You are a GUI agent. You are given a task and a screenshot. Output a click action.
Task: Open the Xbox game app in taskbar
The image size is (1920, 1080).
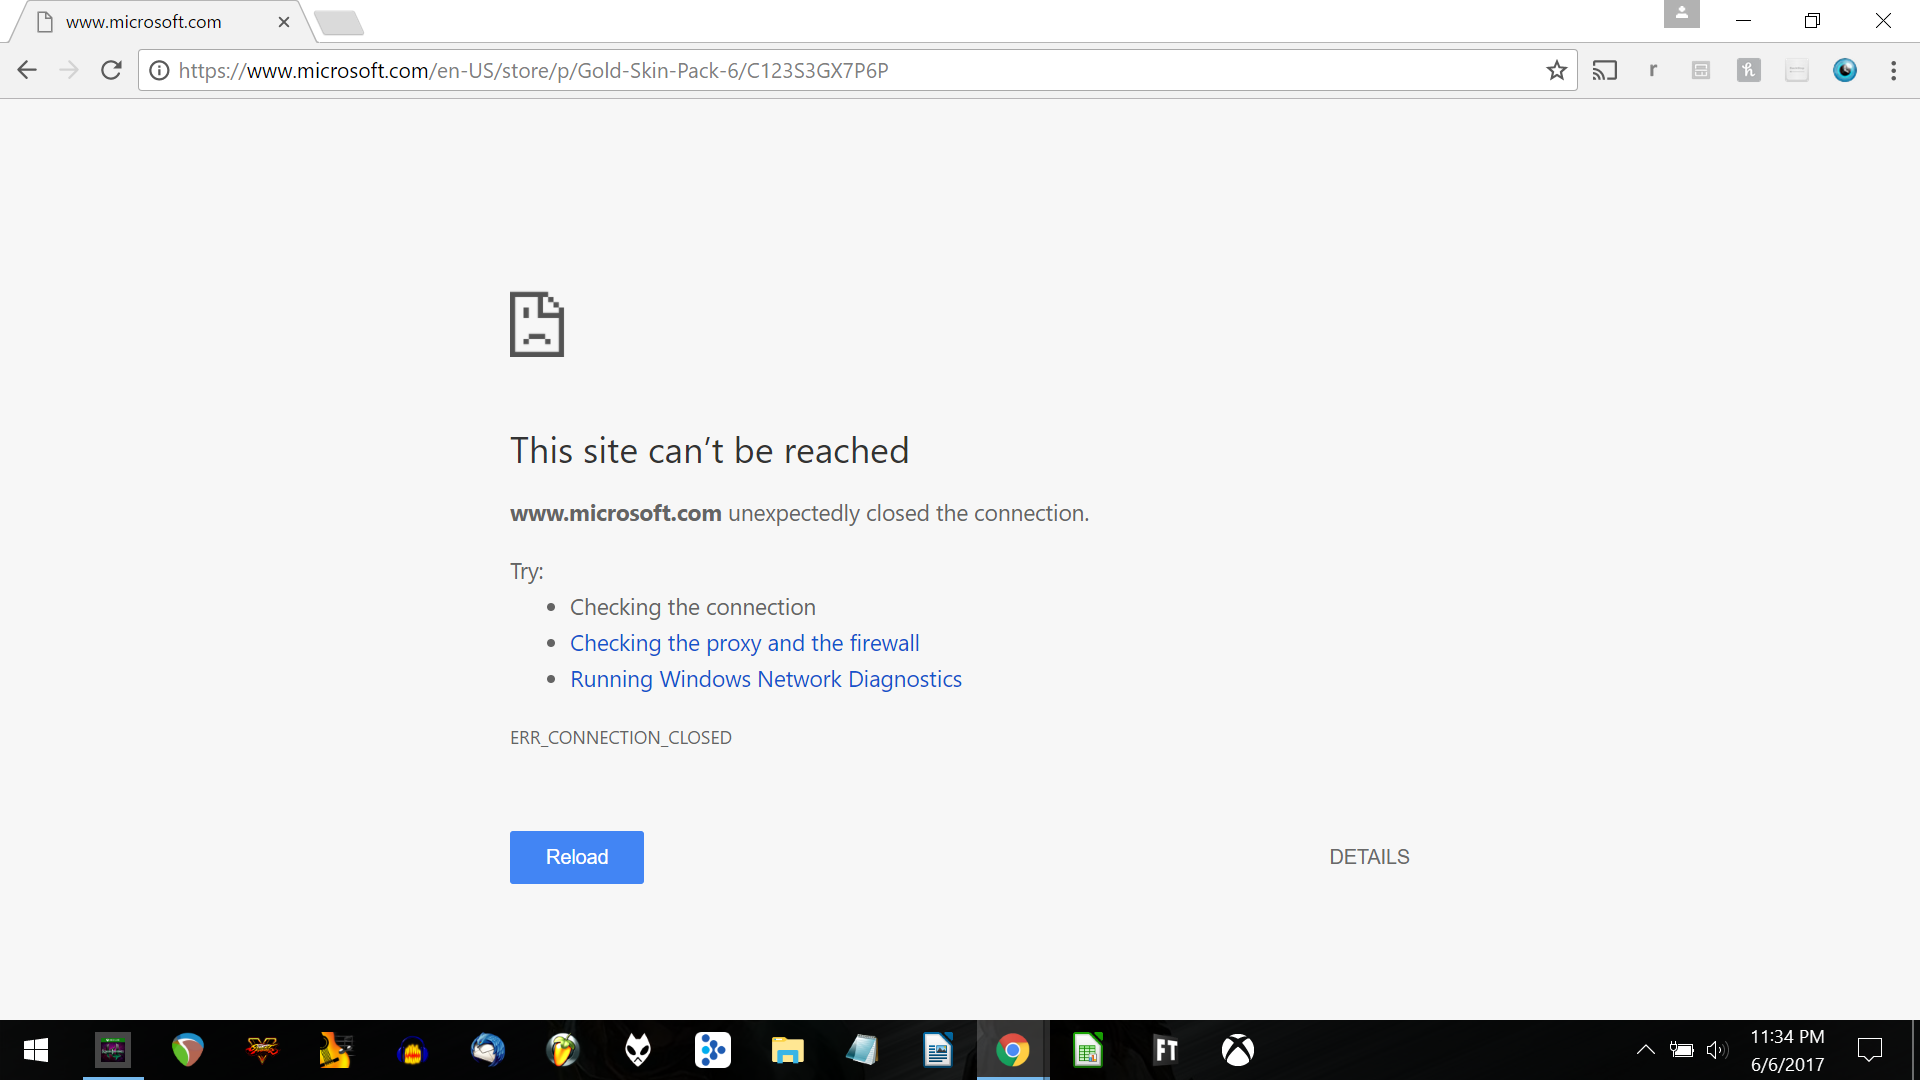click(113, 1050)
